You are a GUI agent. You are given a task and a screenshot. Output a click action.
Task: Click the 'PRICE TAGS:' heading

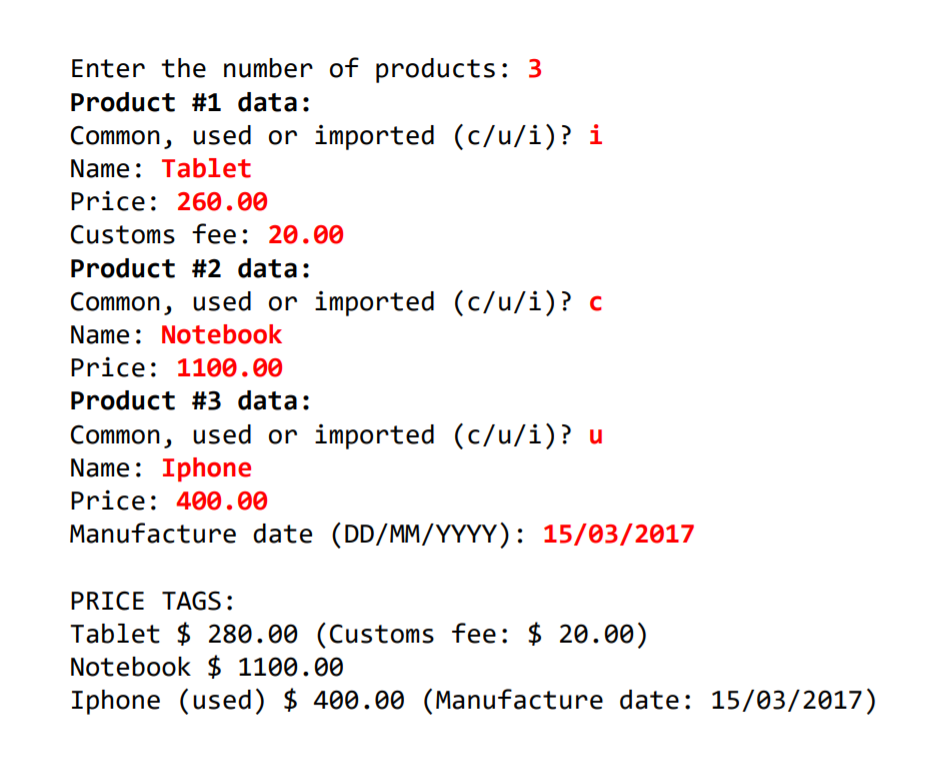coord(153,602)
